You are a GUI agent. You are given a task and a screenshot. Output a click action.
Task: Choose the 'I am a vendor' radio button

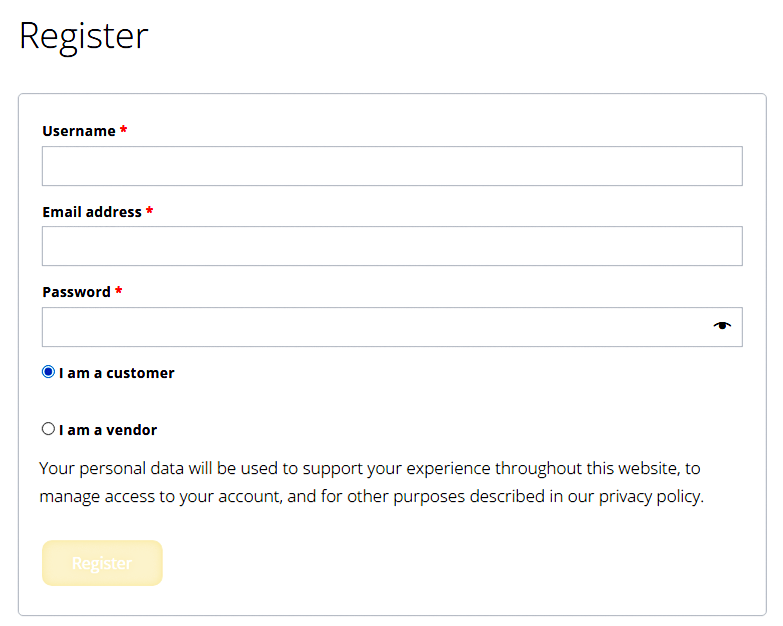(x=48, y=429)
